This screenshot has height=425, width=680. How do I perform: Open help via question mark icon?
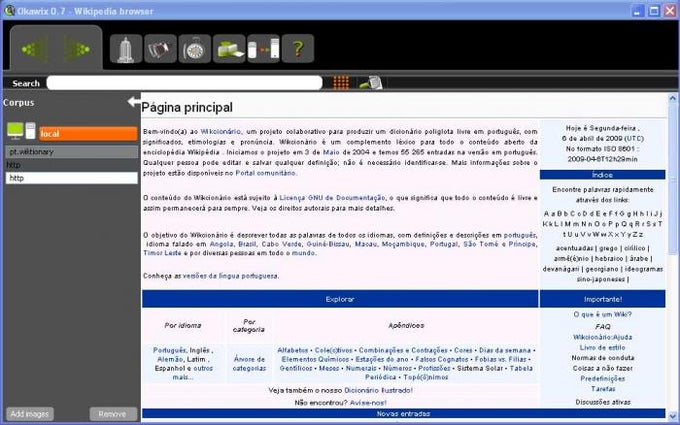pyautogui.click(x=298, y=49)
